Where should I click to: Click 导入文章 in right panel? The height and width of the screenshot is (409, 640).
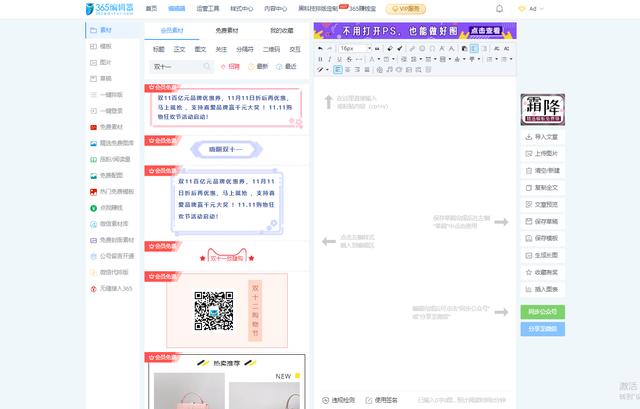(x=542, y=137)
